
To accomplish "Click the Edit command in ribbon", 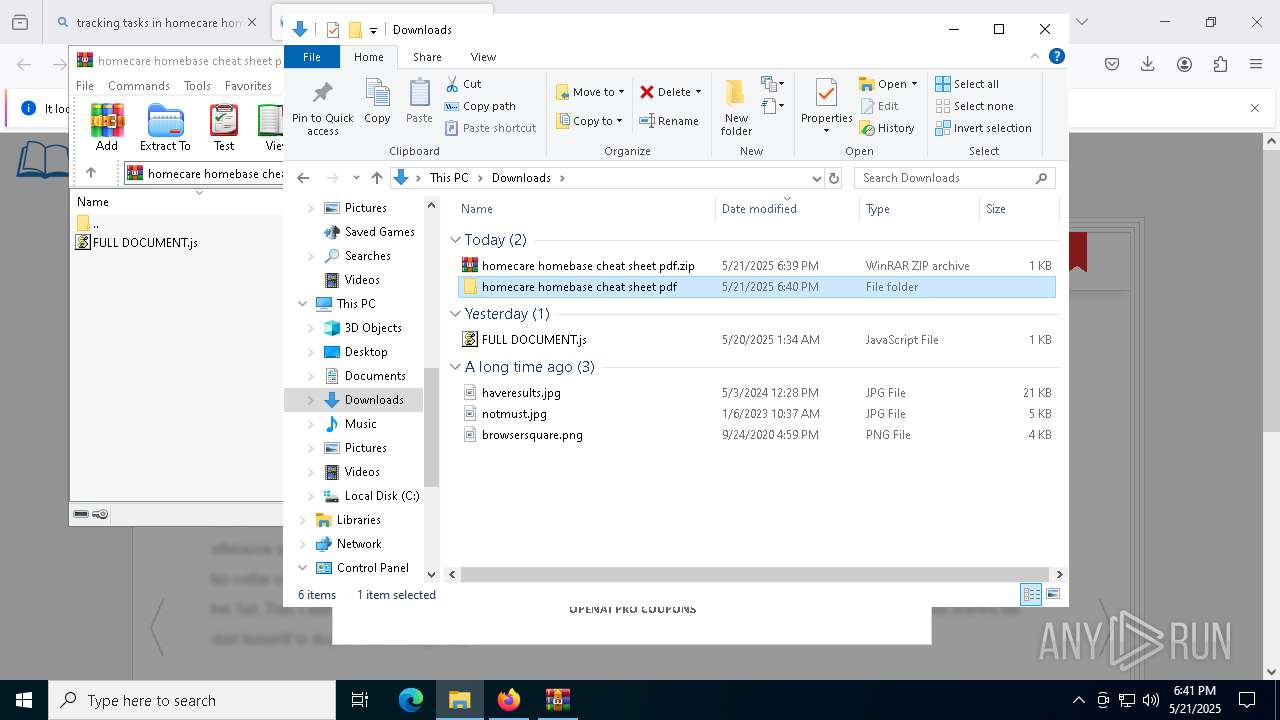I will coord(879,106).
